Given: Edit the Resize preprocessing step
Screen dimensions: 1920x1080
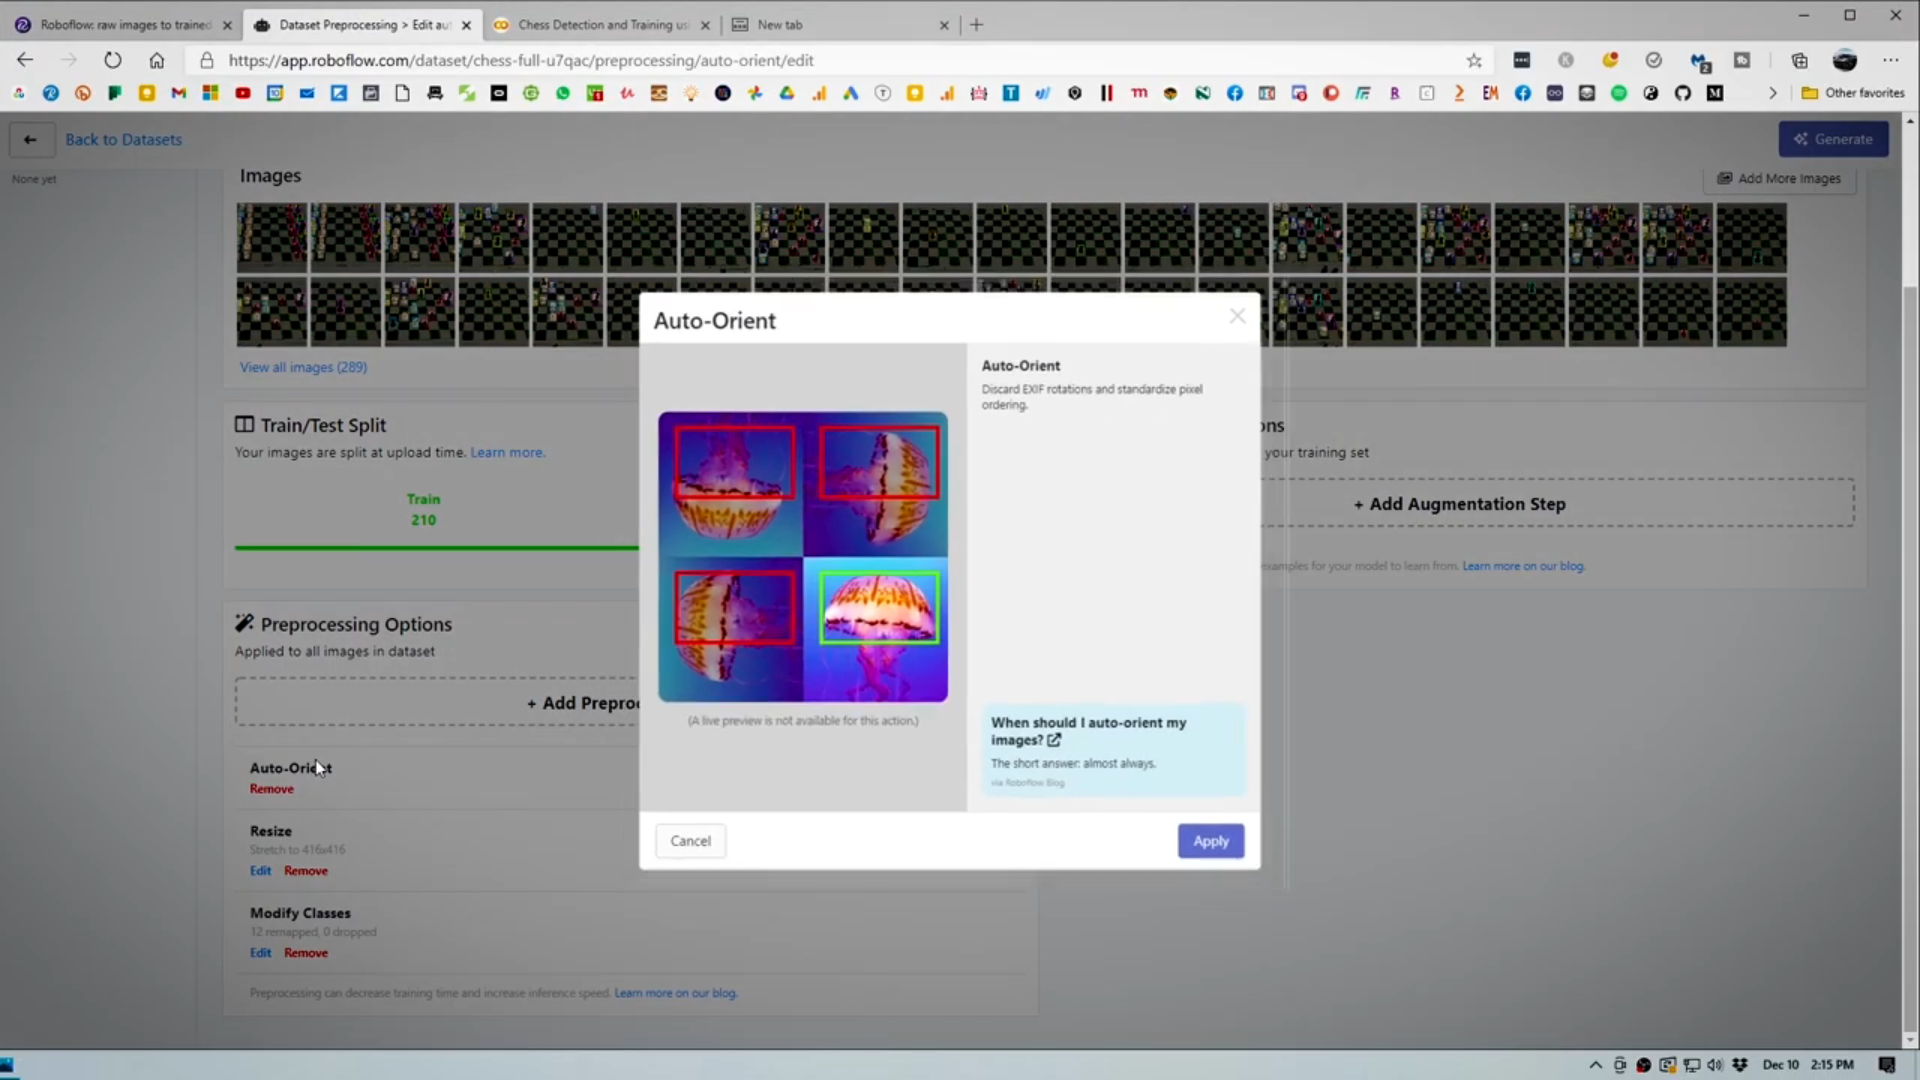Looking at the screenshot, I should point(260,870).
